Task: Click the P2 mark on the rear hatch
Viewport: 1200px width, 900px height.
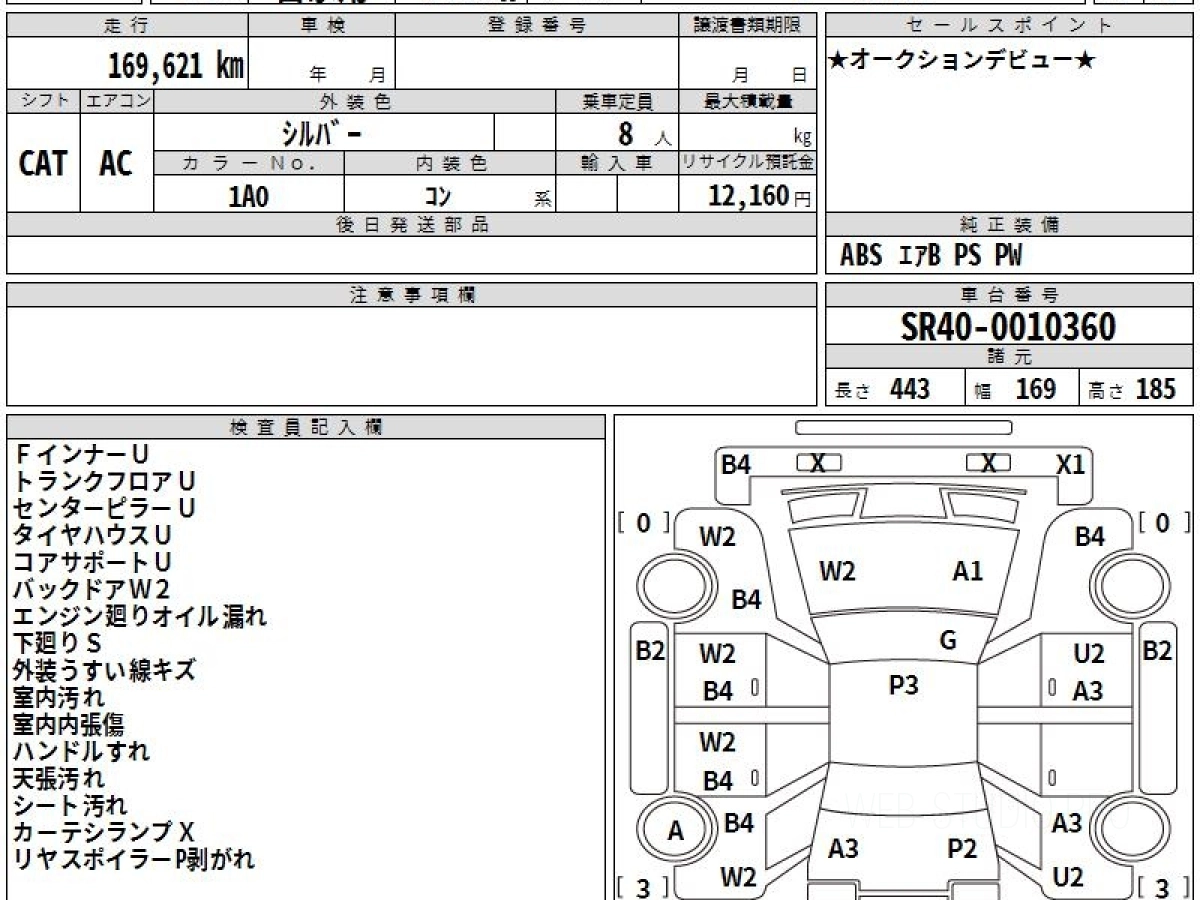Action: [962, 849]
